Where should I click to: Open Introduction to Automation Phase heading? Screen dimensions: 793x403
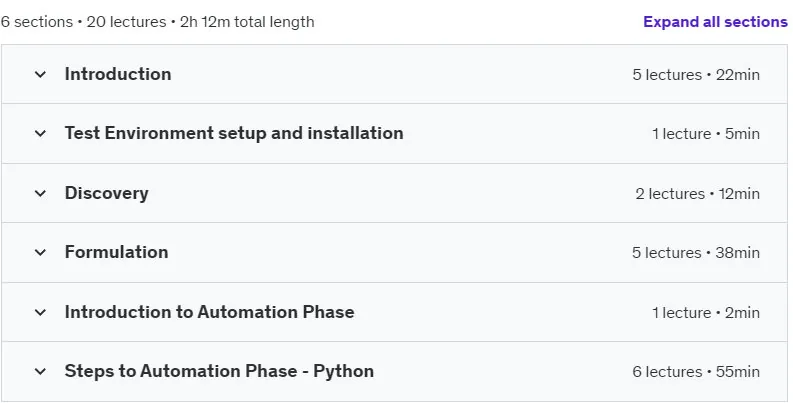[x=209, y=311]
